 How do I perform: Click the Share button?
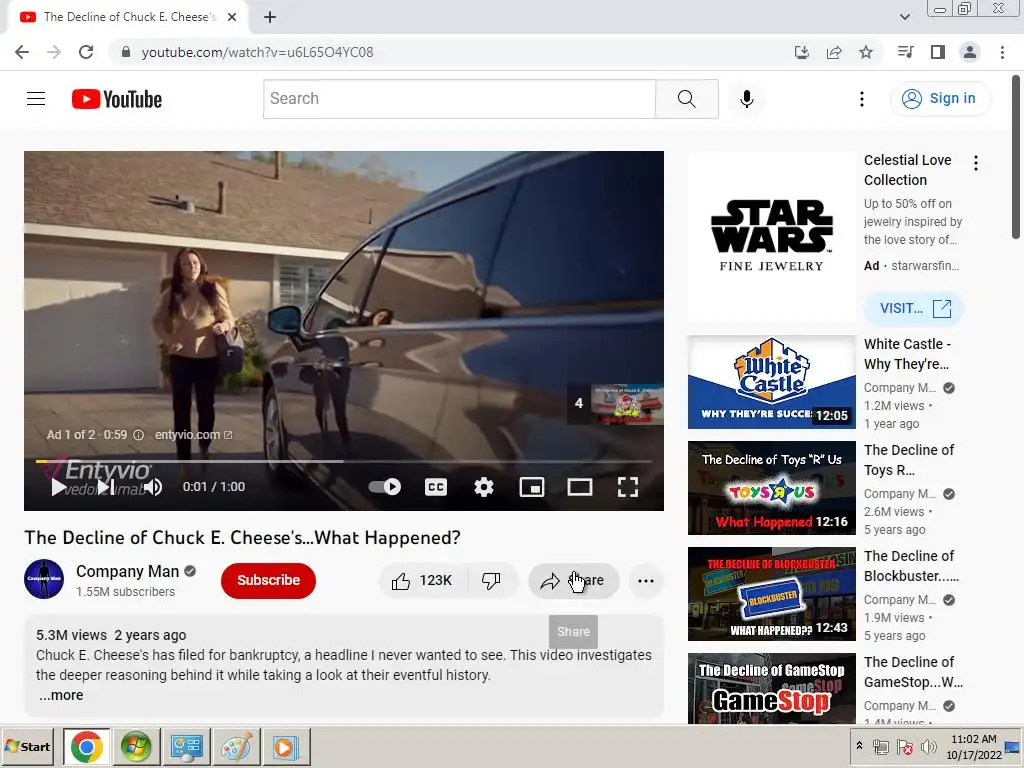[573, 581]
